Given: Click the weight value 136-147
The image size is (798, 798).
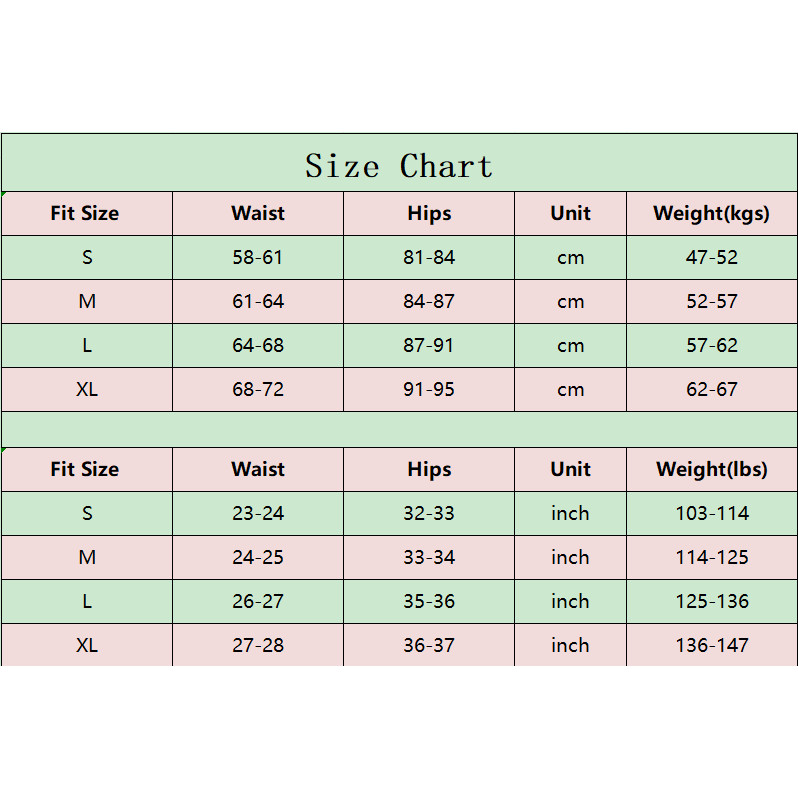Looking at the screenshot, I should click(x=712, y=645).
